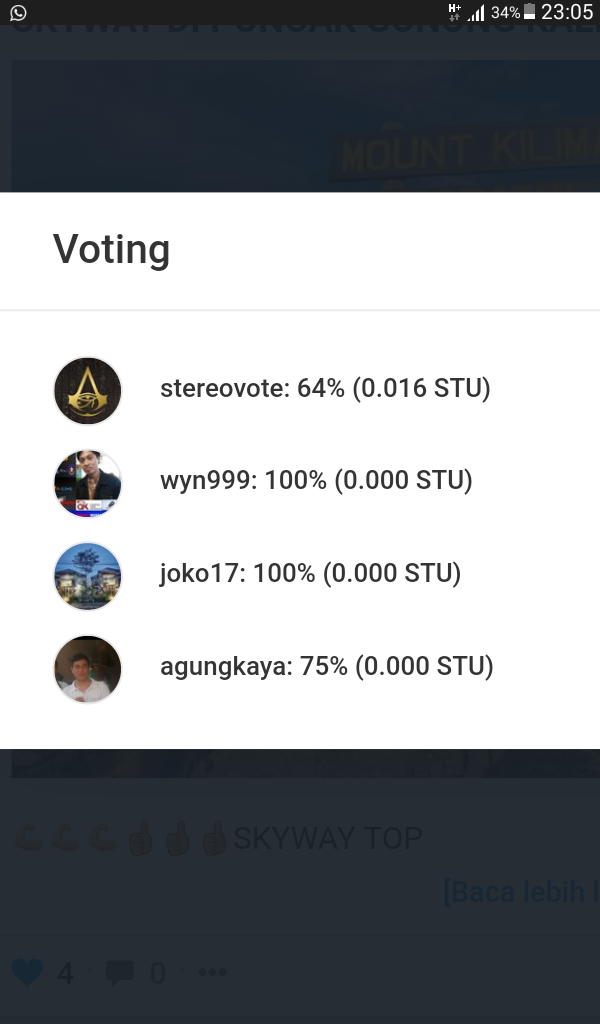The image size is (600, 1024).
Task: Tap joko17's building avatar
Action: [x=87, y=575]
